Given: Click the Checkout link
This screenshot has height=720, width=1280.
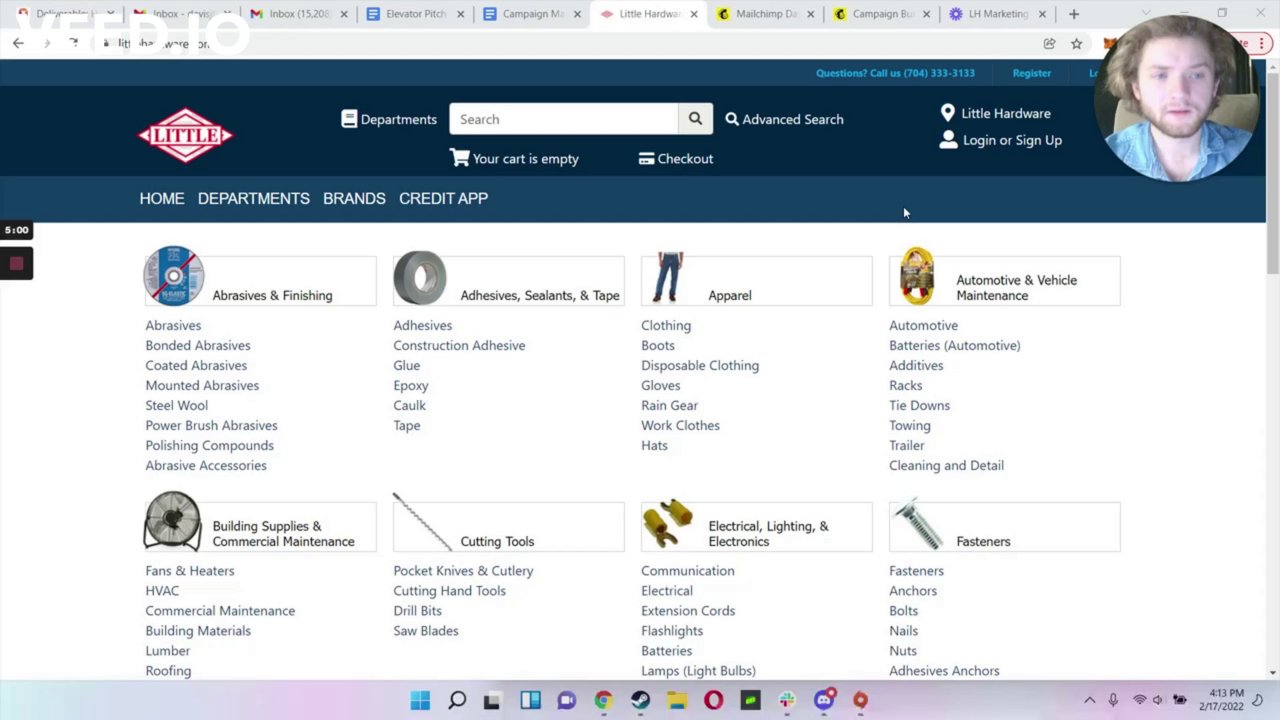Looking at the screenshot, I should coord(685,158).
